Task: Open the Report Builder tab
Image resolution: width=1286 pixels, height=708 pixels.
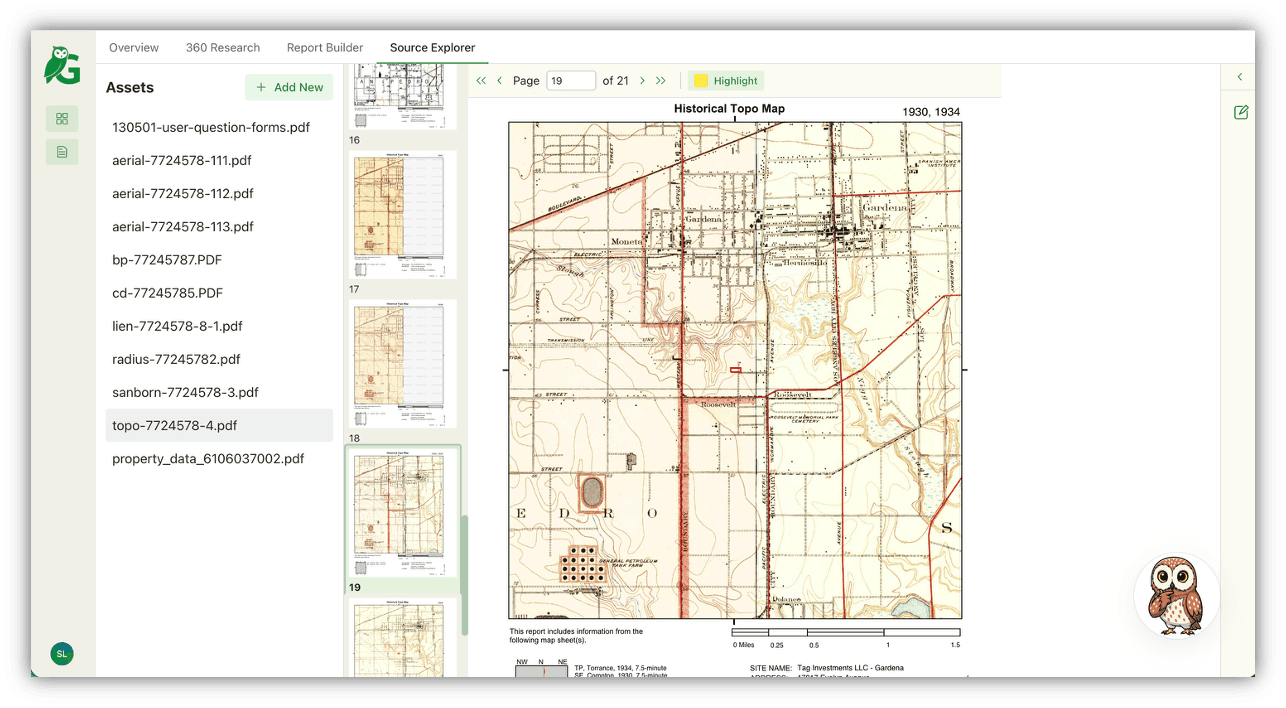Action: (325, 48)
